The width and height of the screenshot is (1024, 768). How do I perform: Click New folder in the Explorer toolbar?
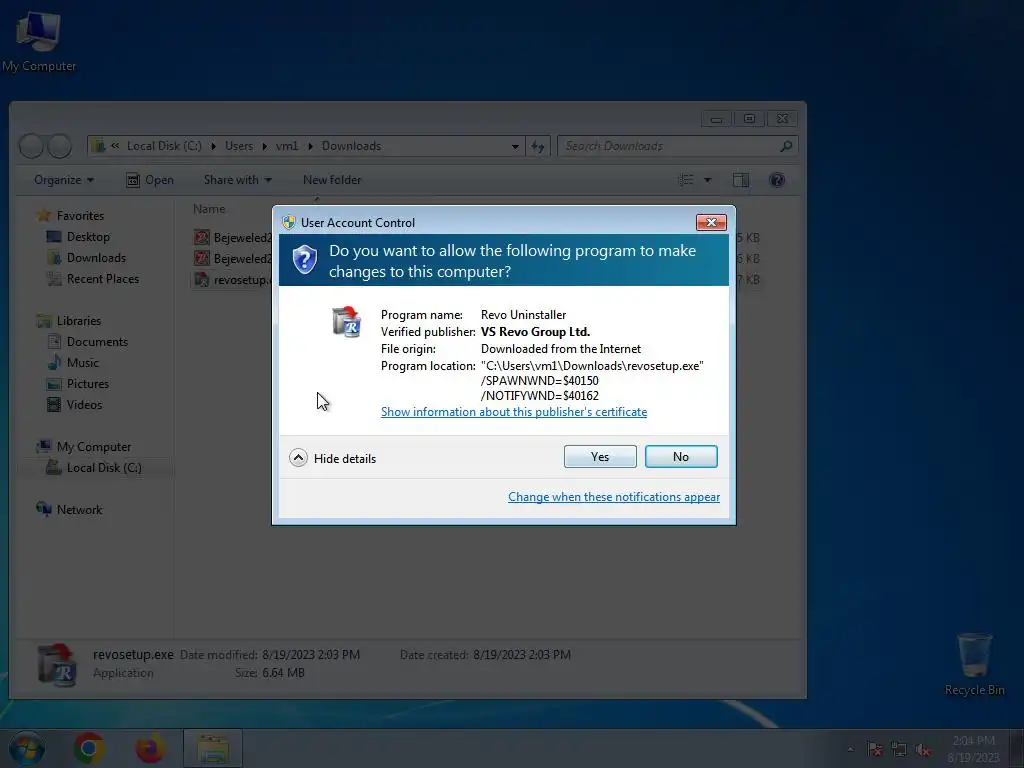click(332, 180)
